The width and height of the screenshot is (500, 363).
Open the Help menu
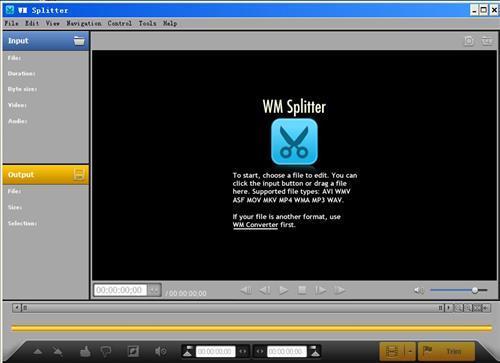(x=170, y=23)
